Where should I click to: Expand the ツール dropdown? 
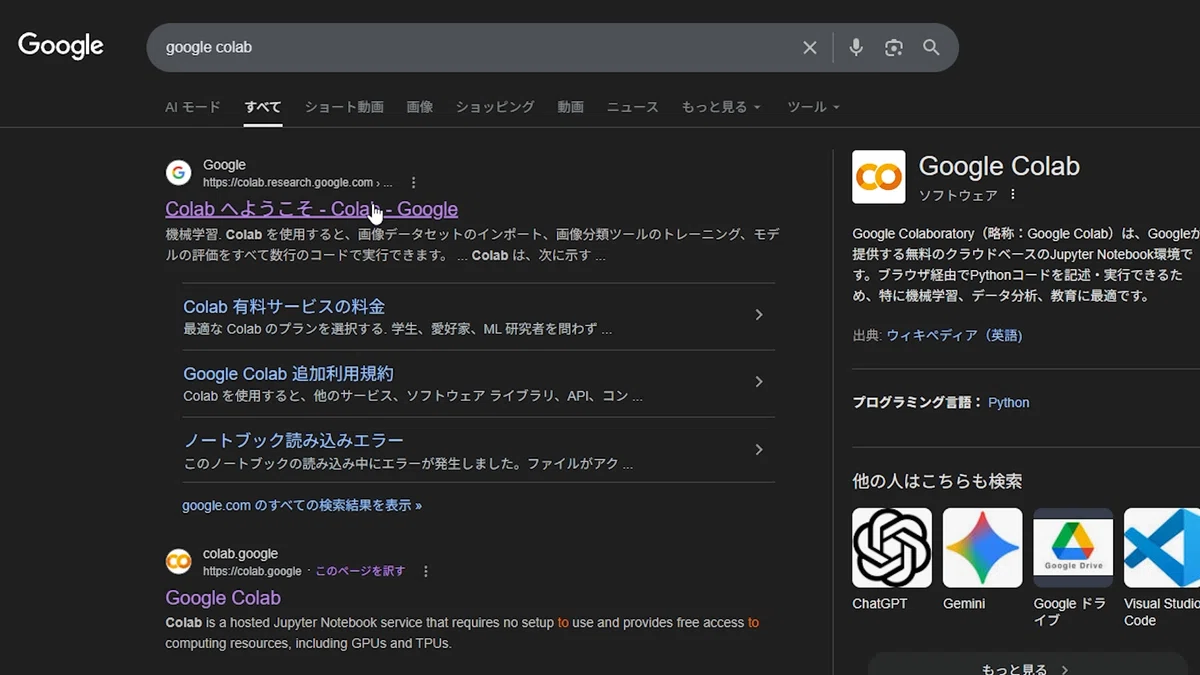pos(813,107)
